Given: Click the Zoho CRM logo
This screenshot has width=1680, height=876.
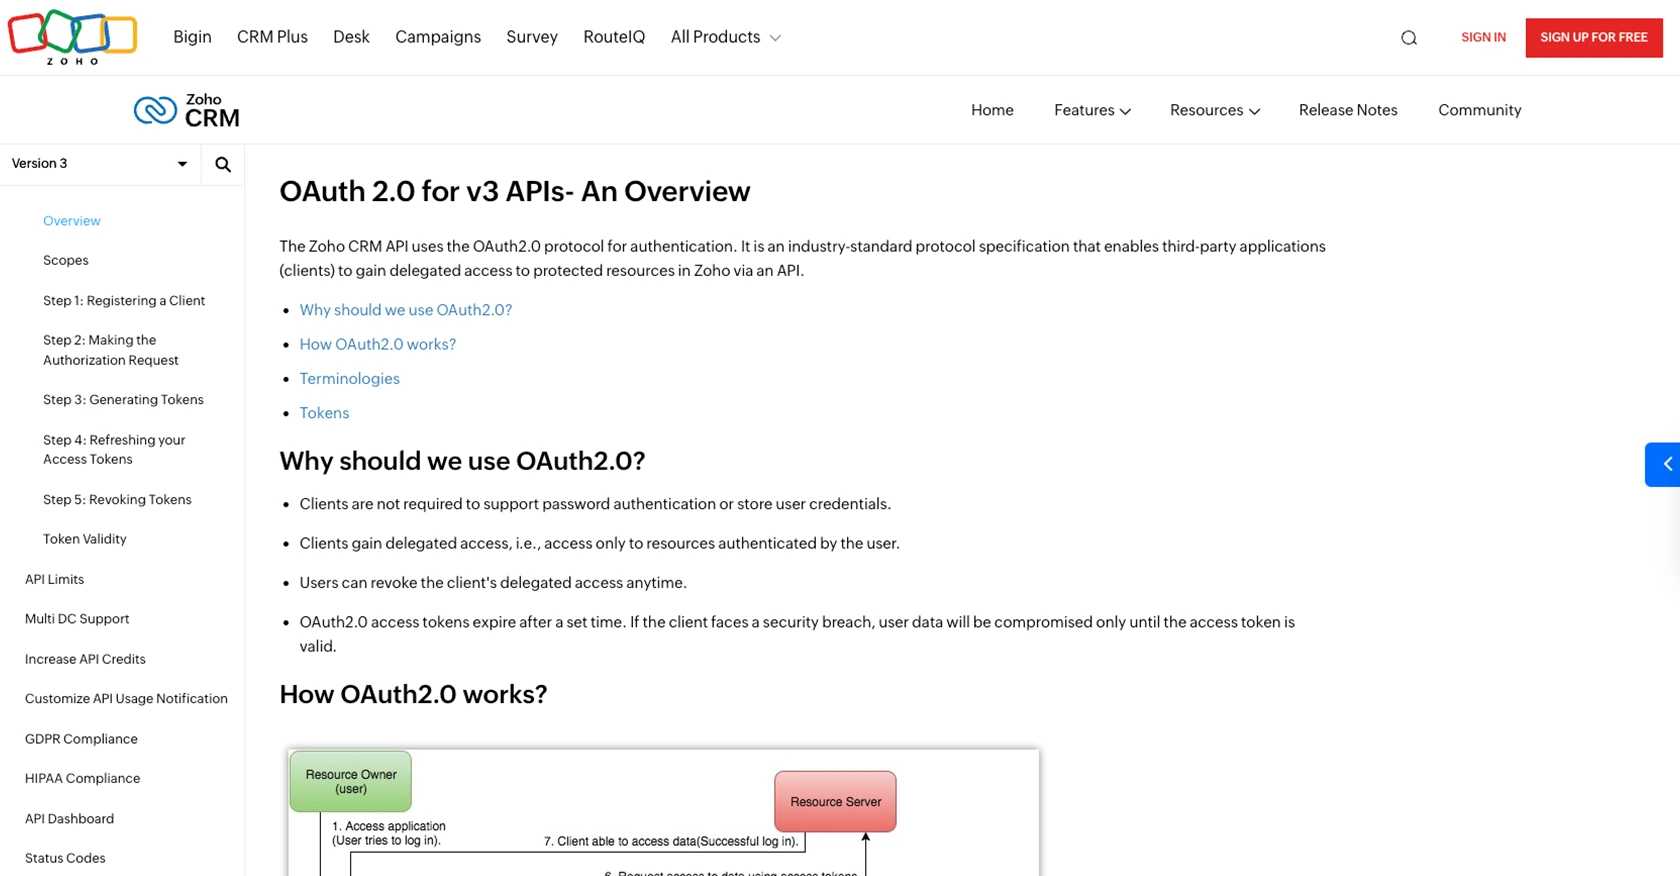Looking at the screenshot, I should point(187,110).
